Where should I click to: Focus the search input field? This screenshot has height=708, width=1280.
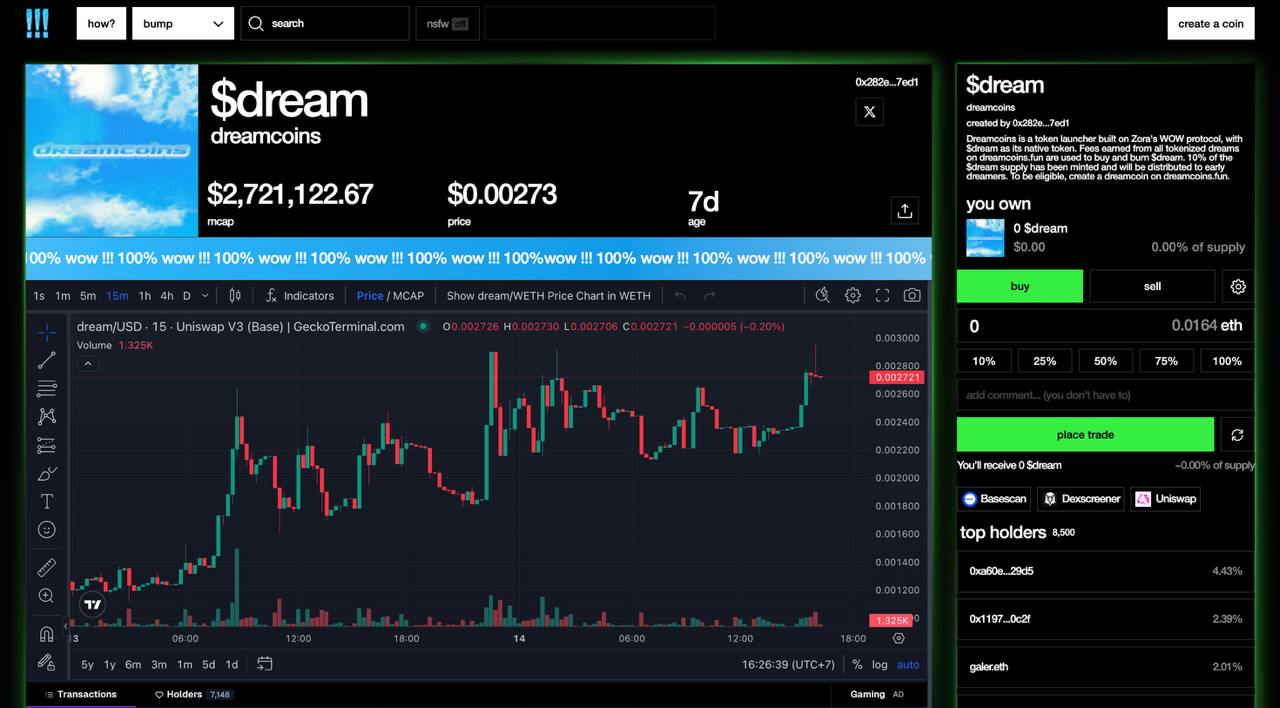click(325, 23)
